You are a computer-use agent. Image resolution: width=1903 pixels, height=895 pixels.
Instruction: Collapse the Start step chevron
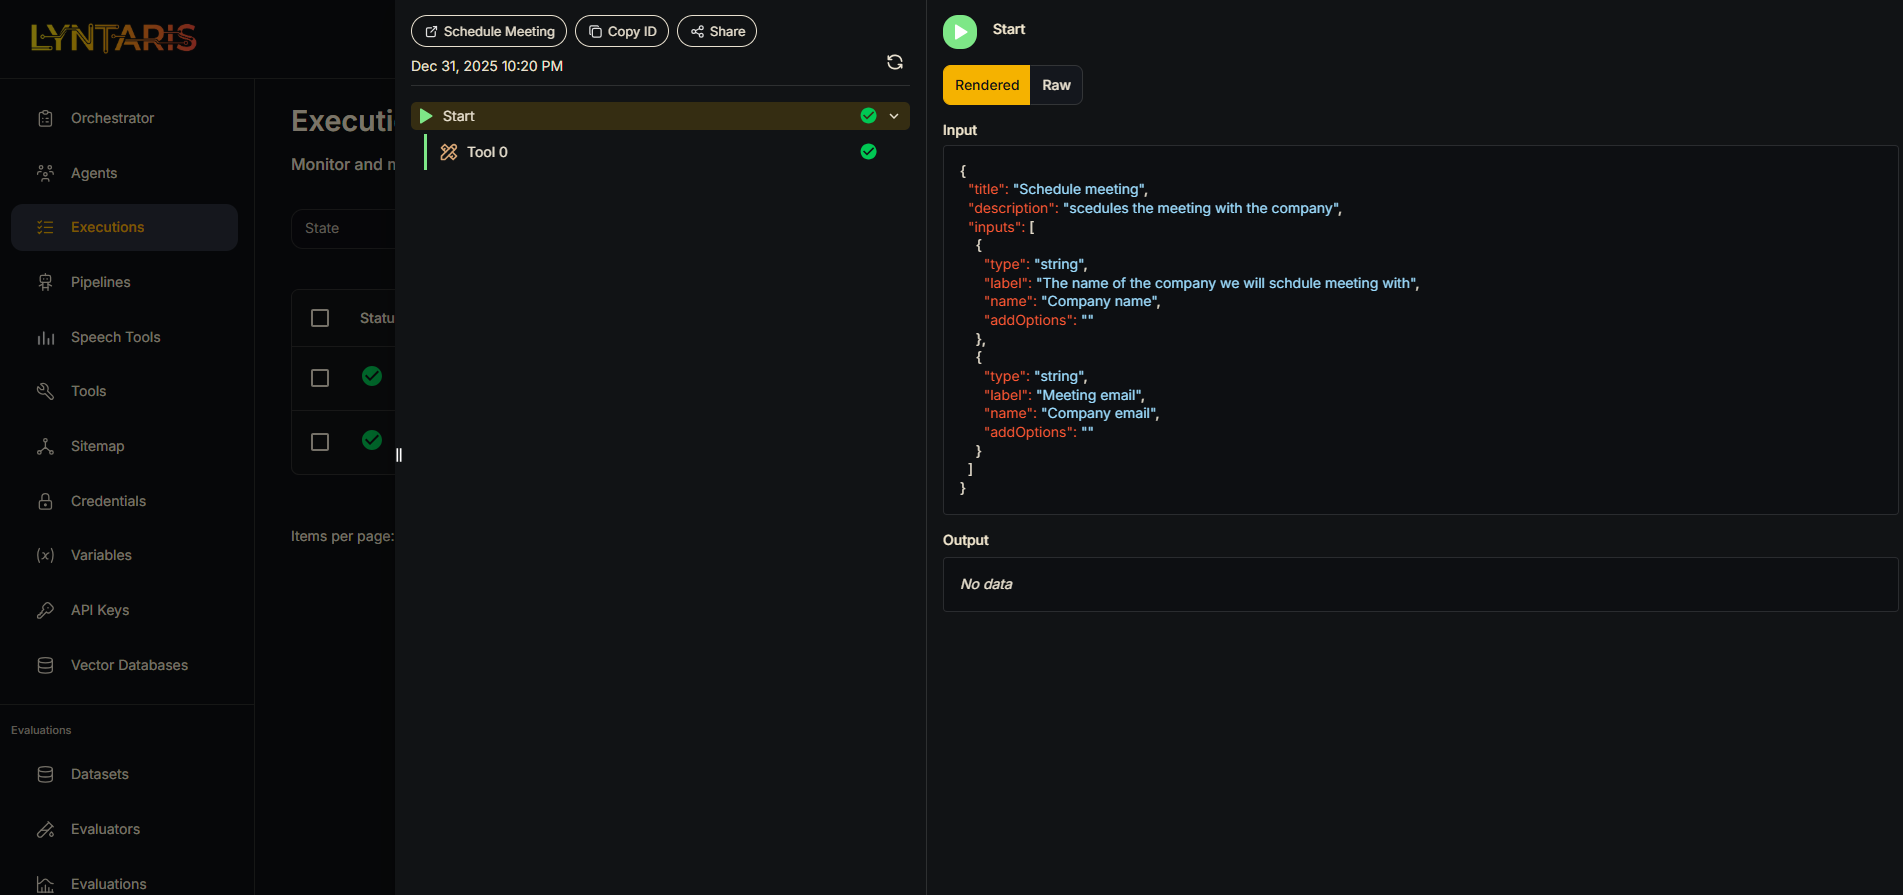click(x=894, y=116)
